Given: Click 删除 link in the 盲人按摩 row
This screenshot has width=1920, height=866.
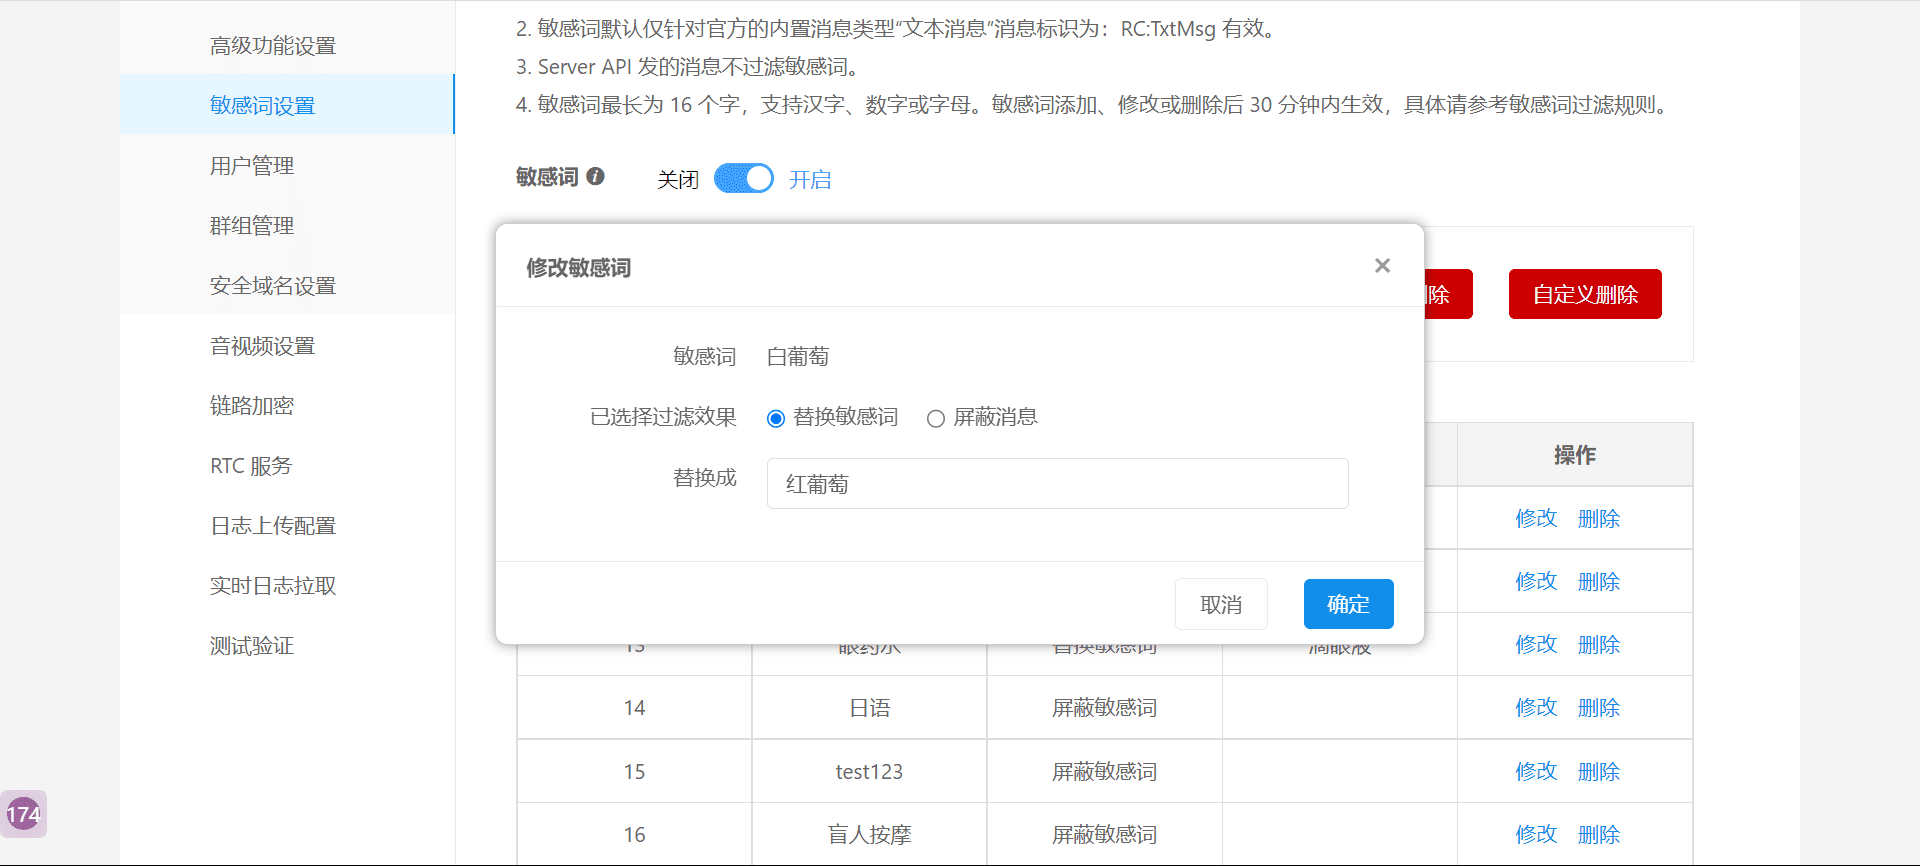Looking at the screenshot, I should (x=1599, y=834).
